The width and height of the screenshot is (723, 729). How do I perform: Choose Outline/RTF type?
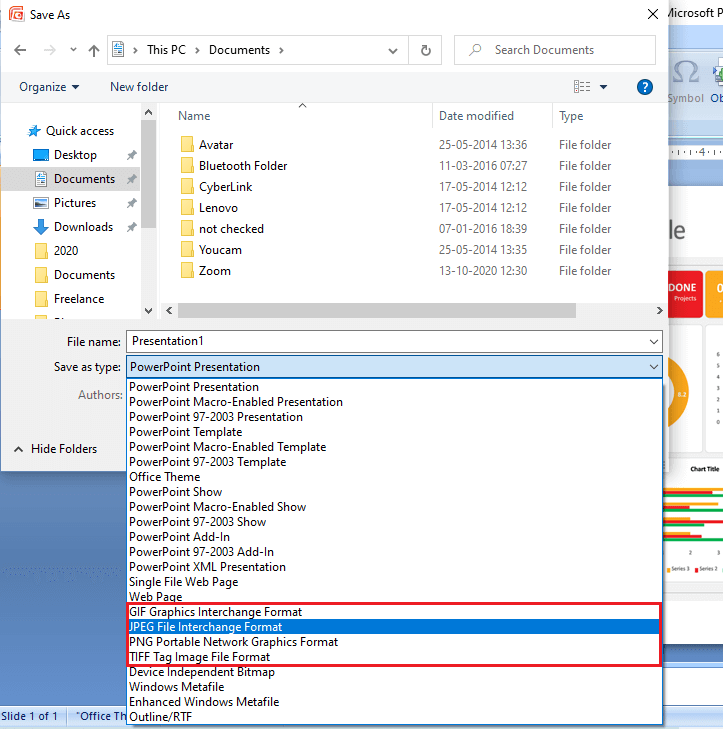pos(394,717)
